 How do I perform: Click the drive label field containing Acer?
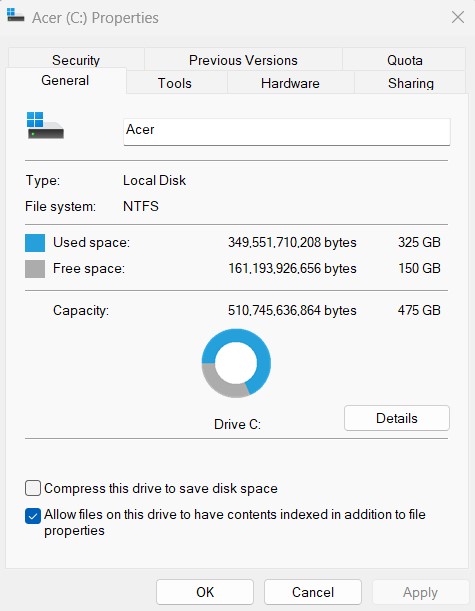tap(287, 132)
